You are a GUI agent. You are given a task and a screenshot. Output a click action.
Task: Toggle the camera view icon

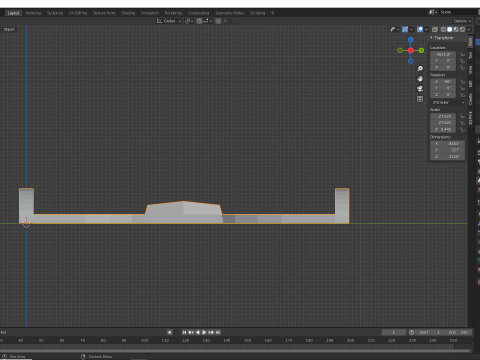[420, 89]
